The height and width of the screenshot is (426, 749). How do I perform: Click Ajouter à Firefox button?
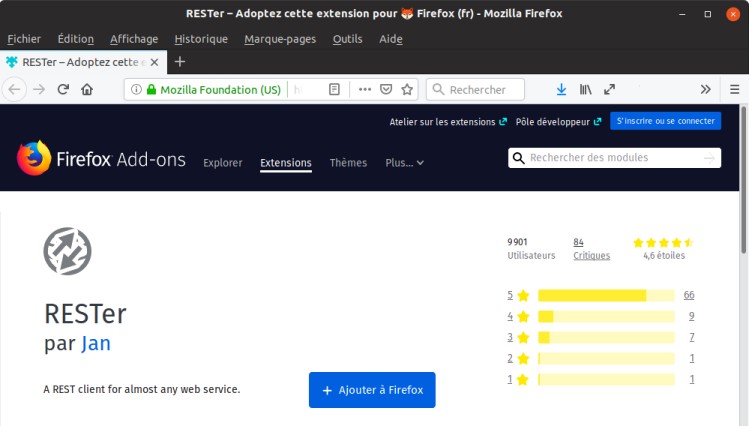[372, 390]
